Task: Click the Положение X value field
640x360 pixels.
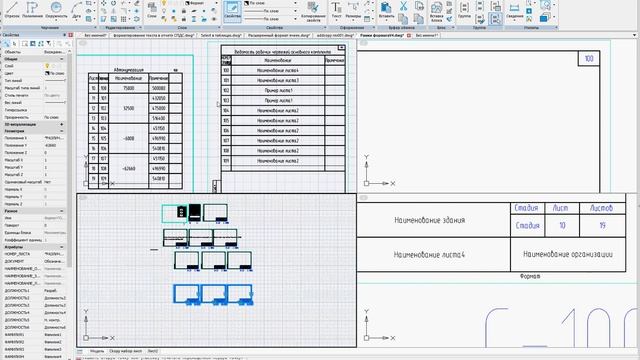Action: [54, 138]
